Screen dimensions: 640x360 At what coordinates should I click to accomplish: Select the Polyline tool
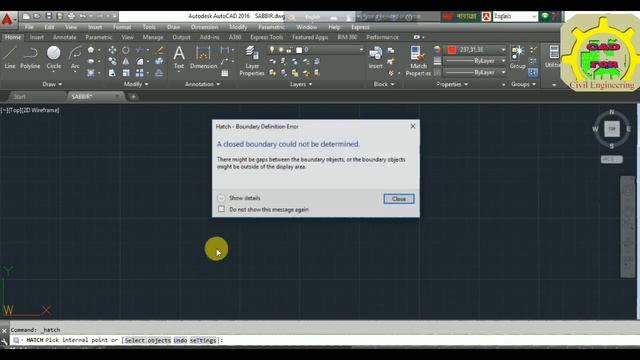[x=30, y=57]
